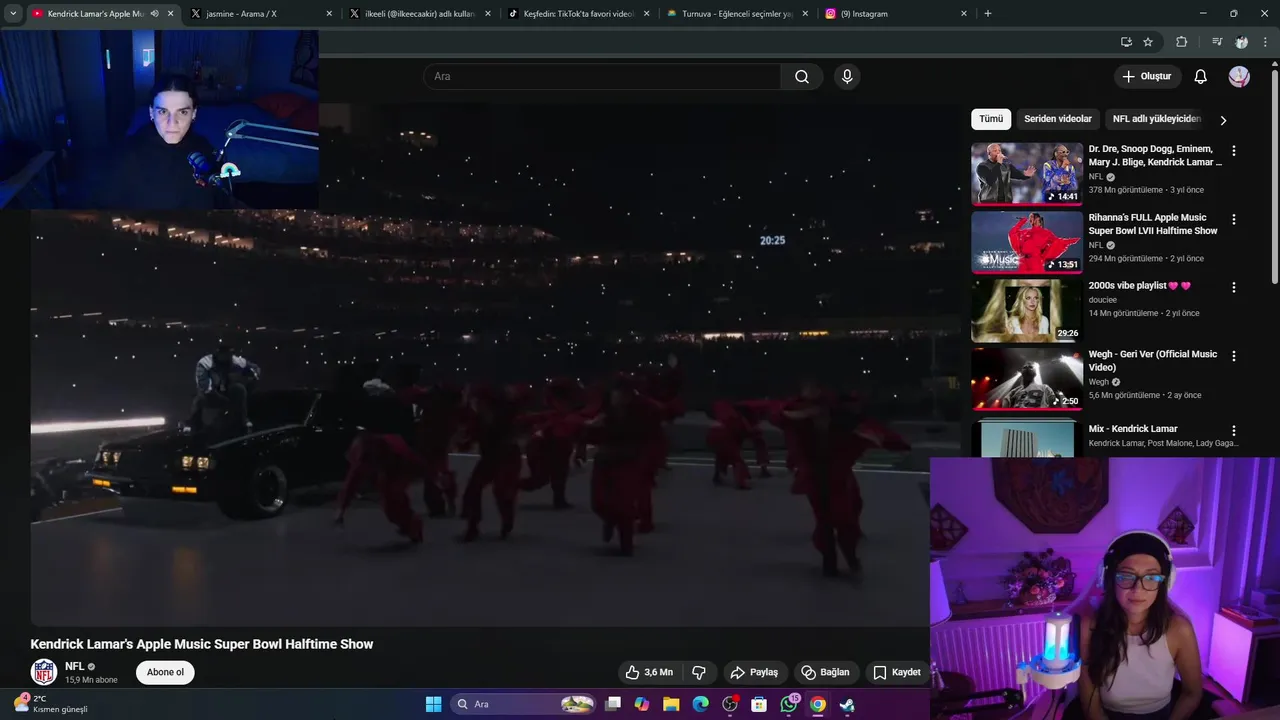Image resolution: width=1280 pixels, height=720 pixels.
Task: Open File Explorer from taskbar
Action: coord(671,704)
